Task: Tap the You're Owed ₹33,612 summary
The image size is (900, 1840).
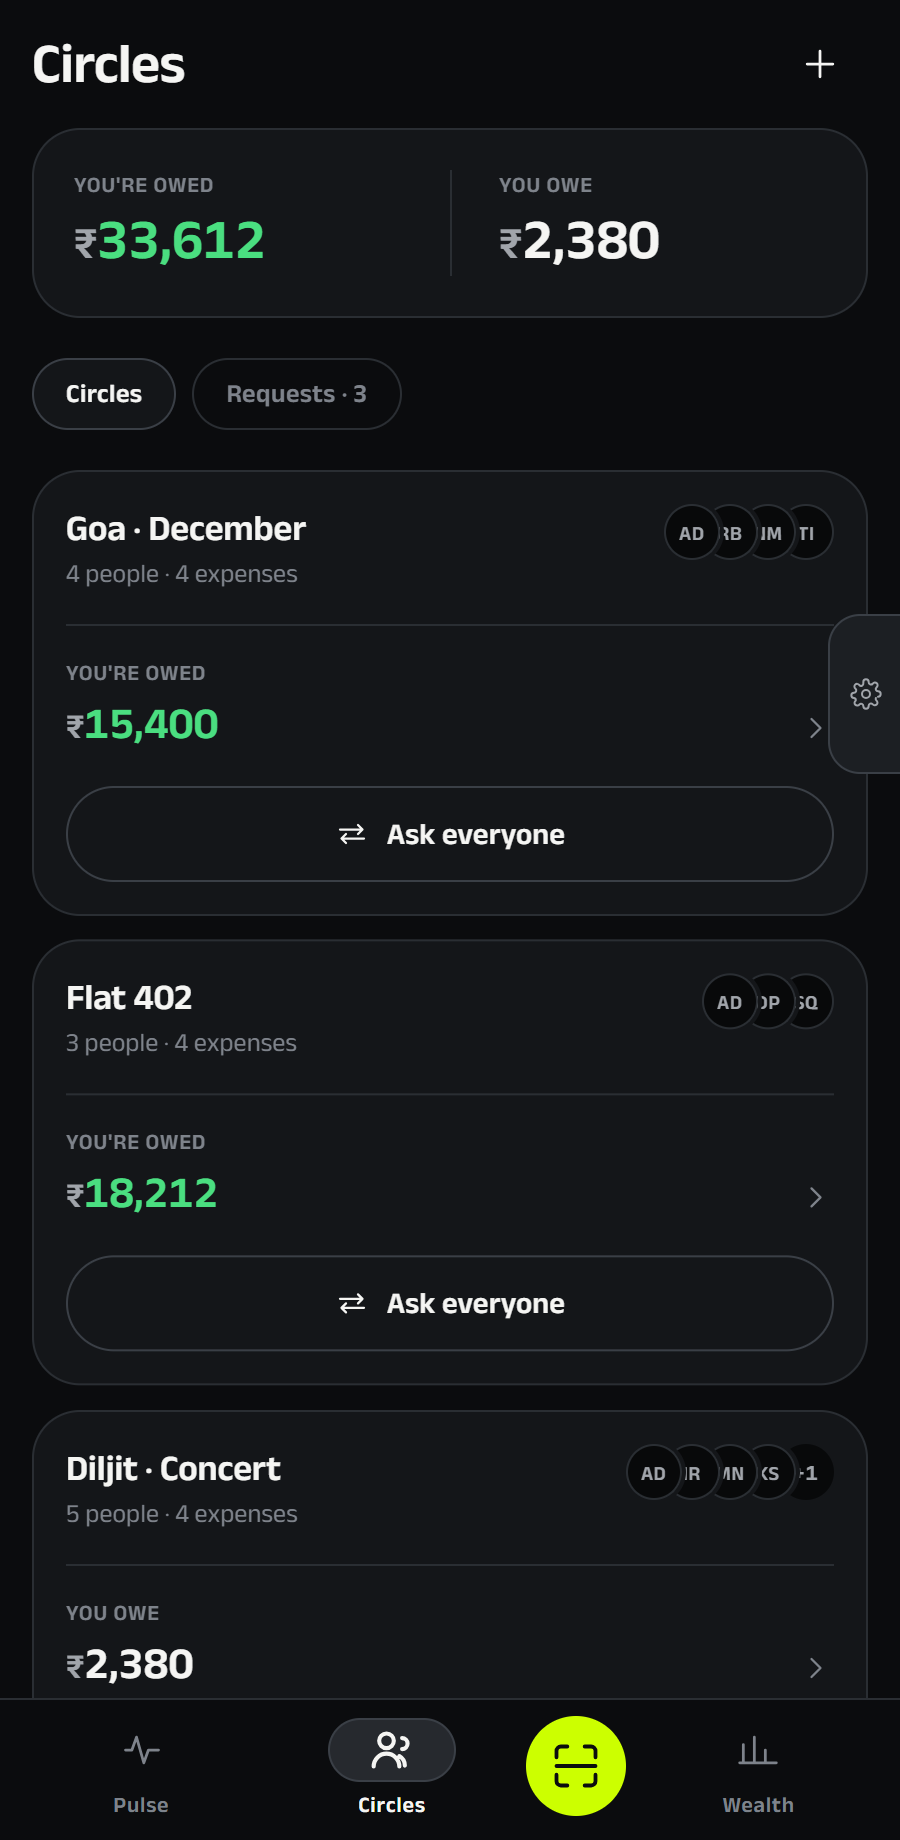Action: [242, 223]
